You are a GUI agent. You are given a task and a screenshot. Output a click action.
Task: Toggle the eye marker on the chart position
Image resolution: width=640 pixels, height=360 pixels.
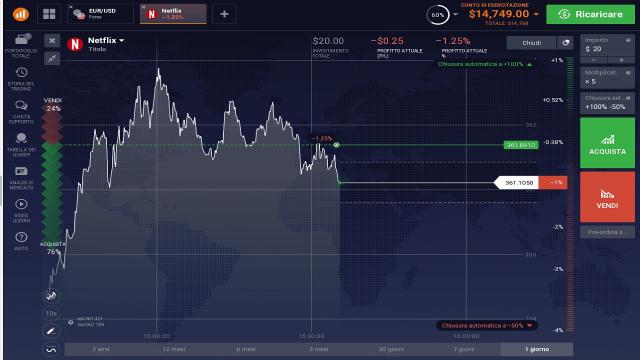tap(336, 145)
